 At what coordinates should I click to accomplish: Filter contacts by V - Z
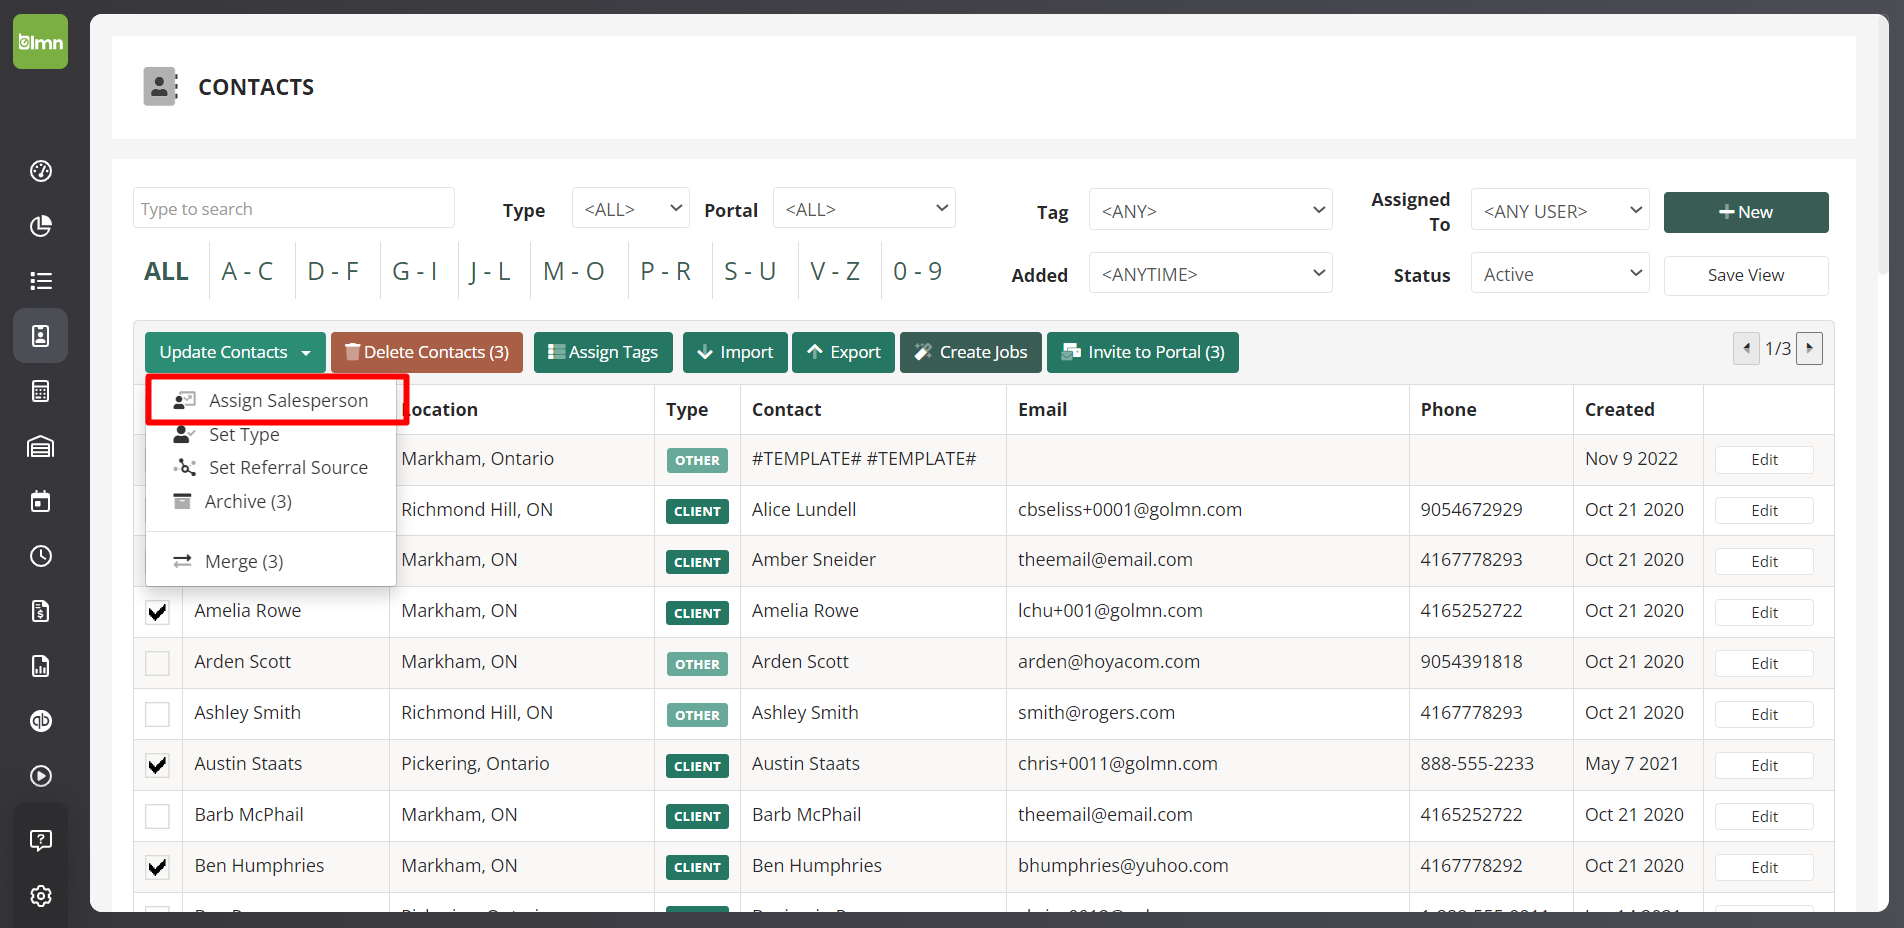click(835, 271)
